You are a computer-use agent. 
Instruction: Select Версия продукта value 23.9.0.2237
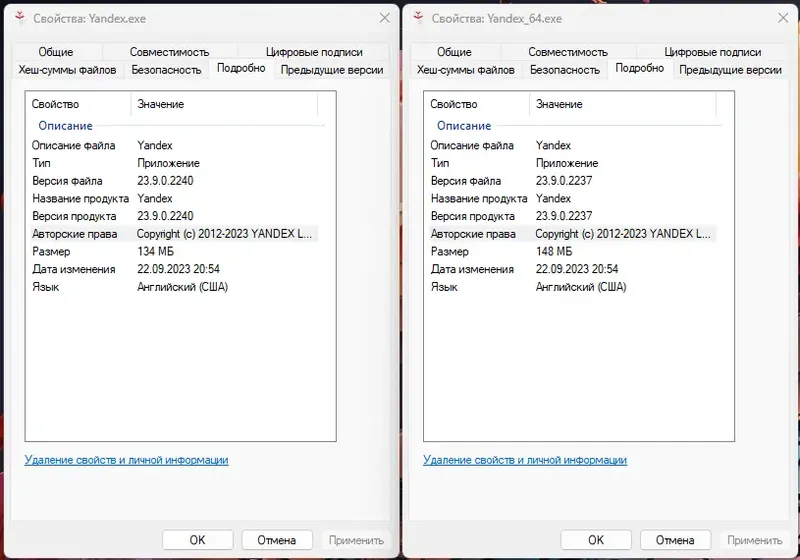pyautogui.click(x=564, y=216)
